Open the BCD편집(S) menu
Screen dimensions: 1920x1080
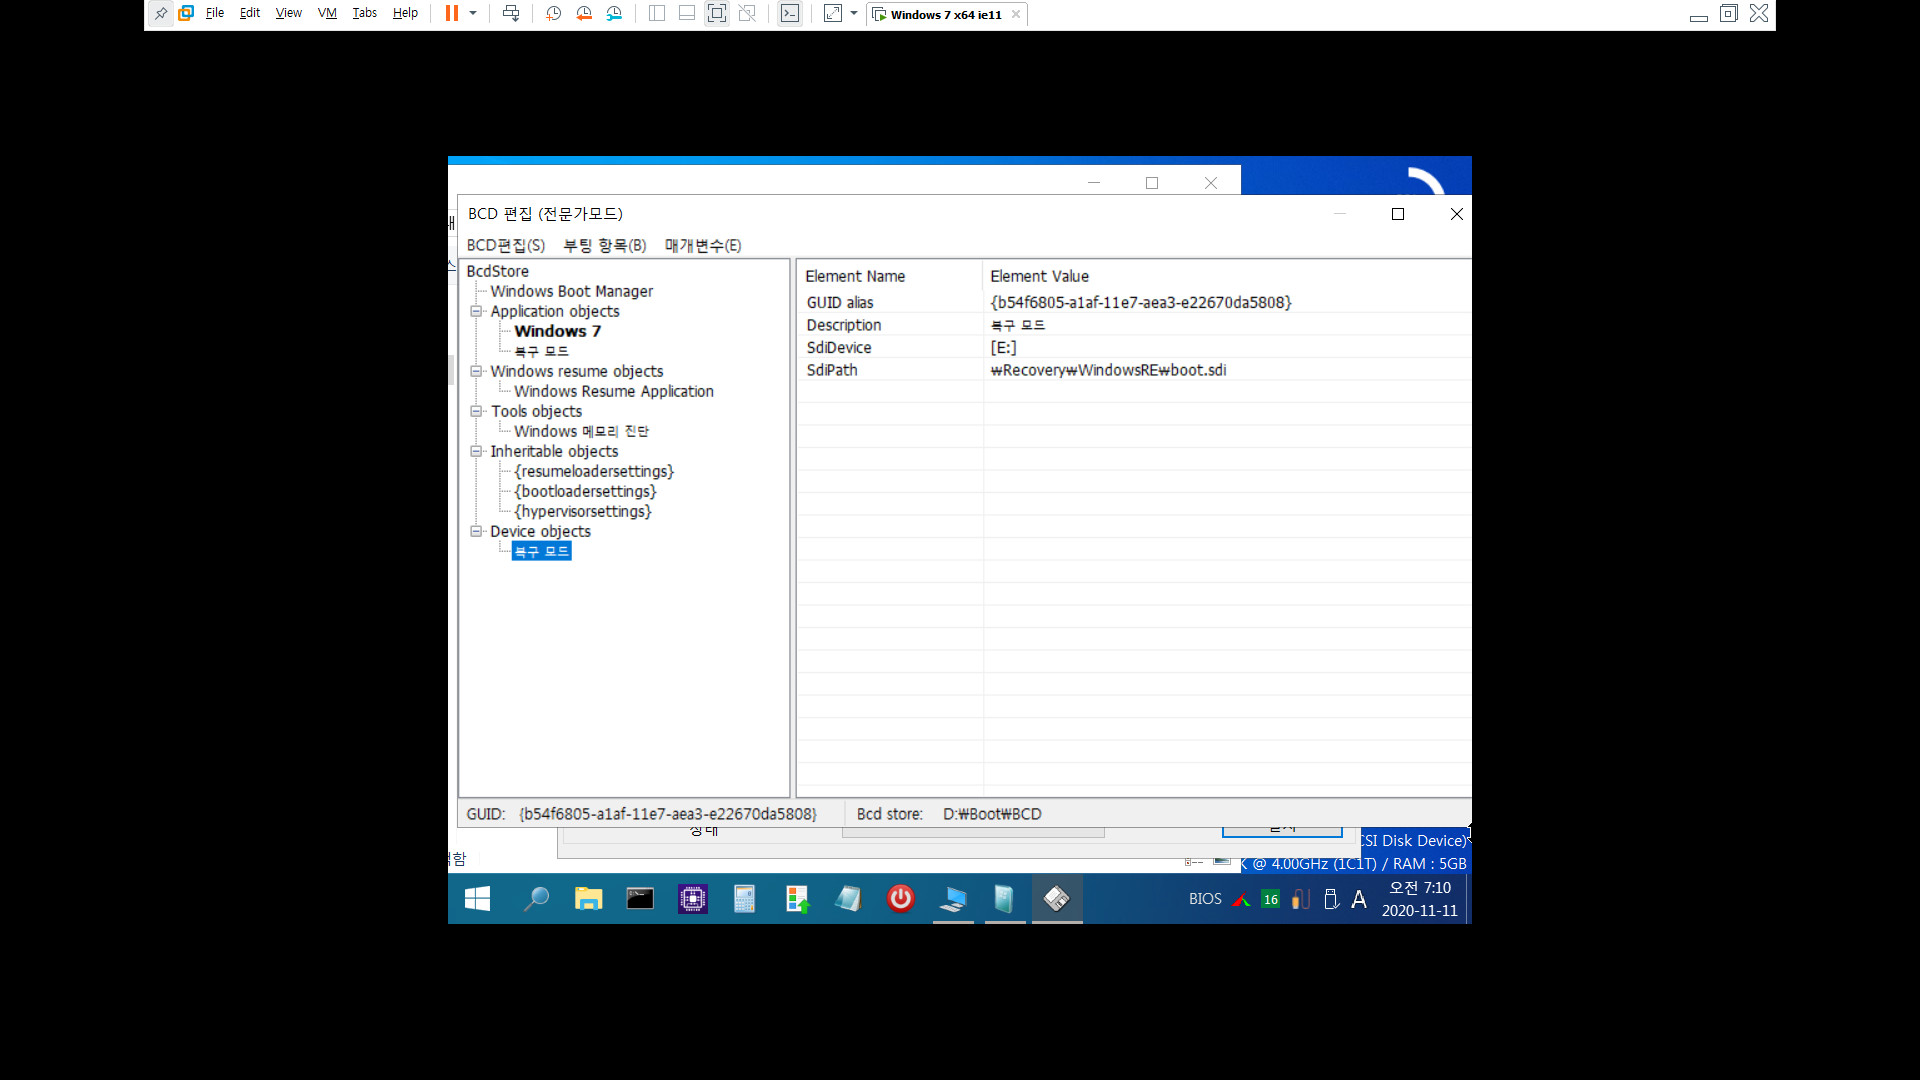point(506,245)
